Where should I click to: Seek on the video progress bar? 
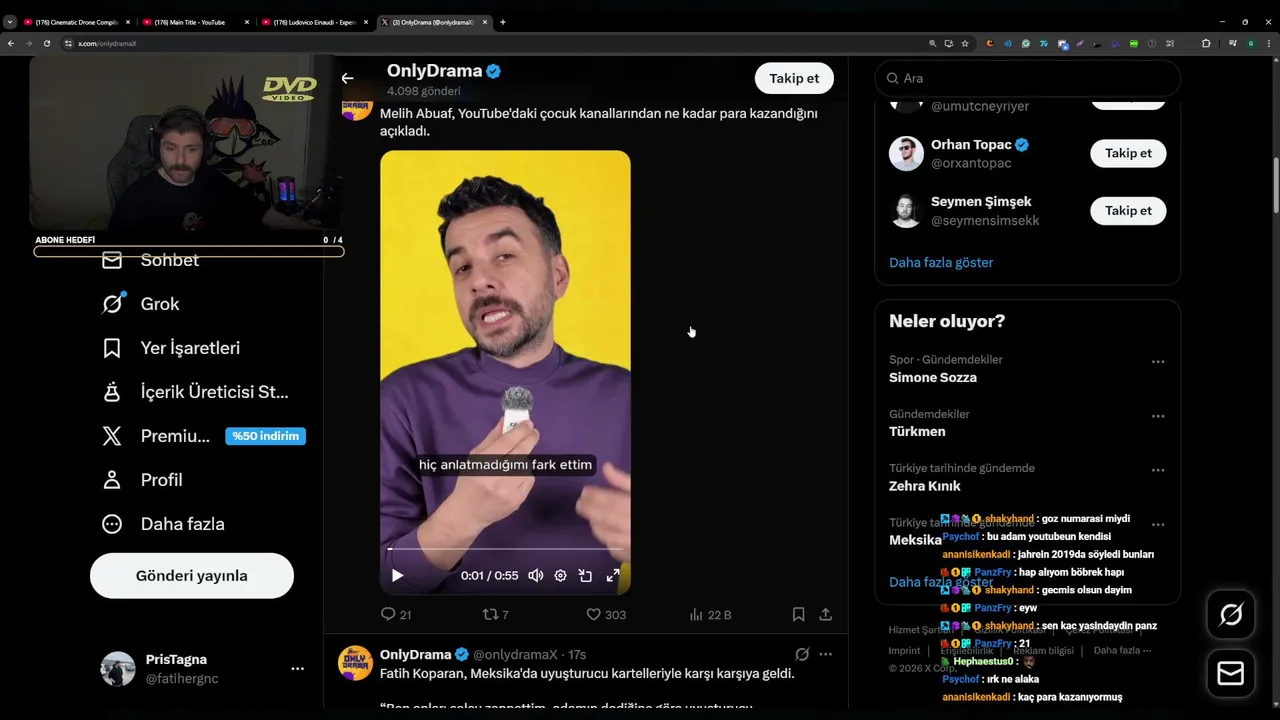[505, 549]
